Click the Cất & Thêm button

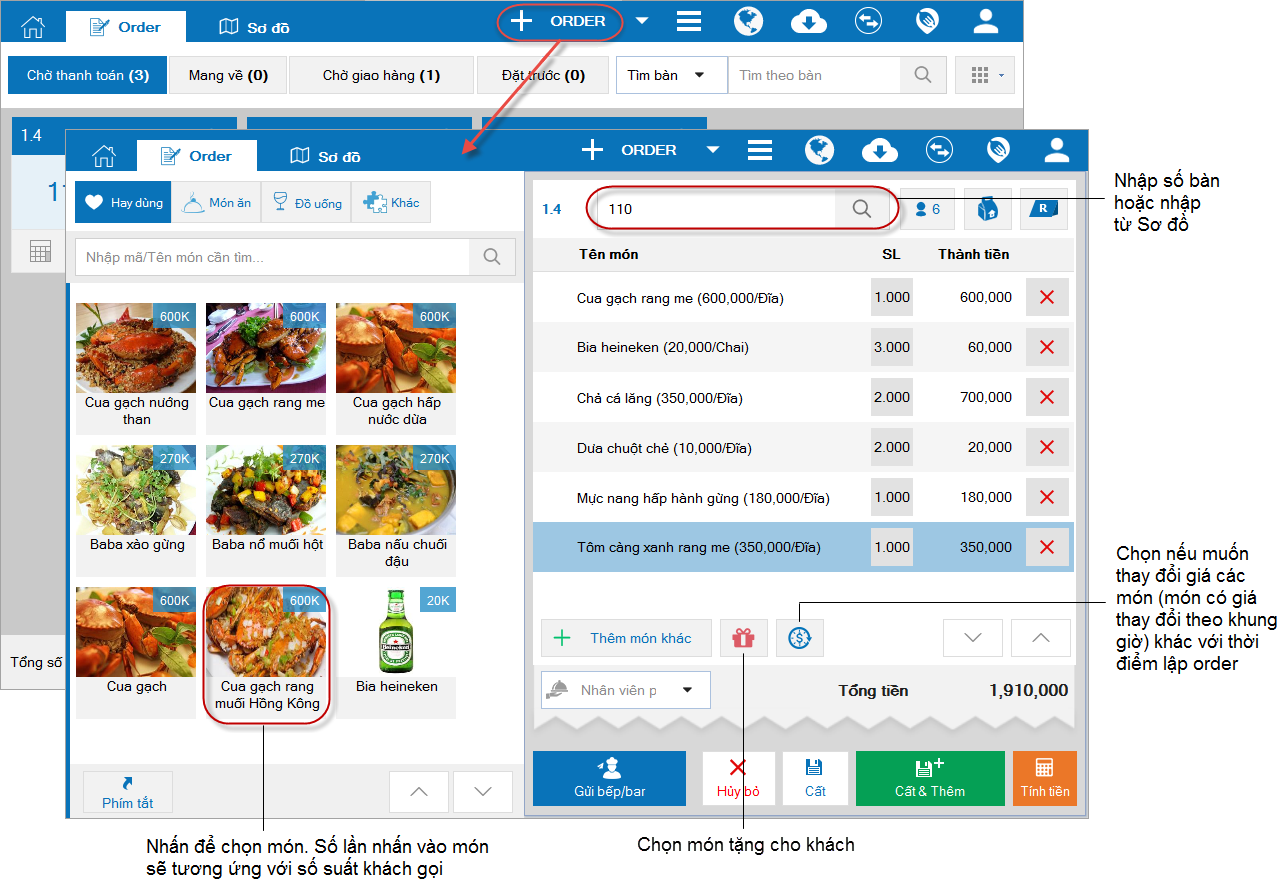(x=930, y=778)
